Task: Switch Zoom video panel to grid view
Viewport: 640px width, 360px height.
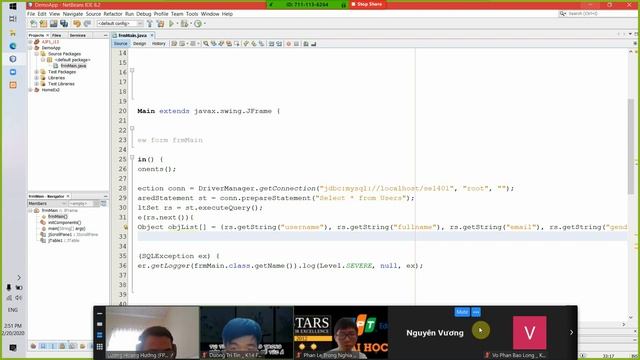Action: click(x=100, y=347)
